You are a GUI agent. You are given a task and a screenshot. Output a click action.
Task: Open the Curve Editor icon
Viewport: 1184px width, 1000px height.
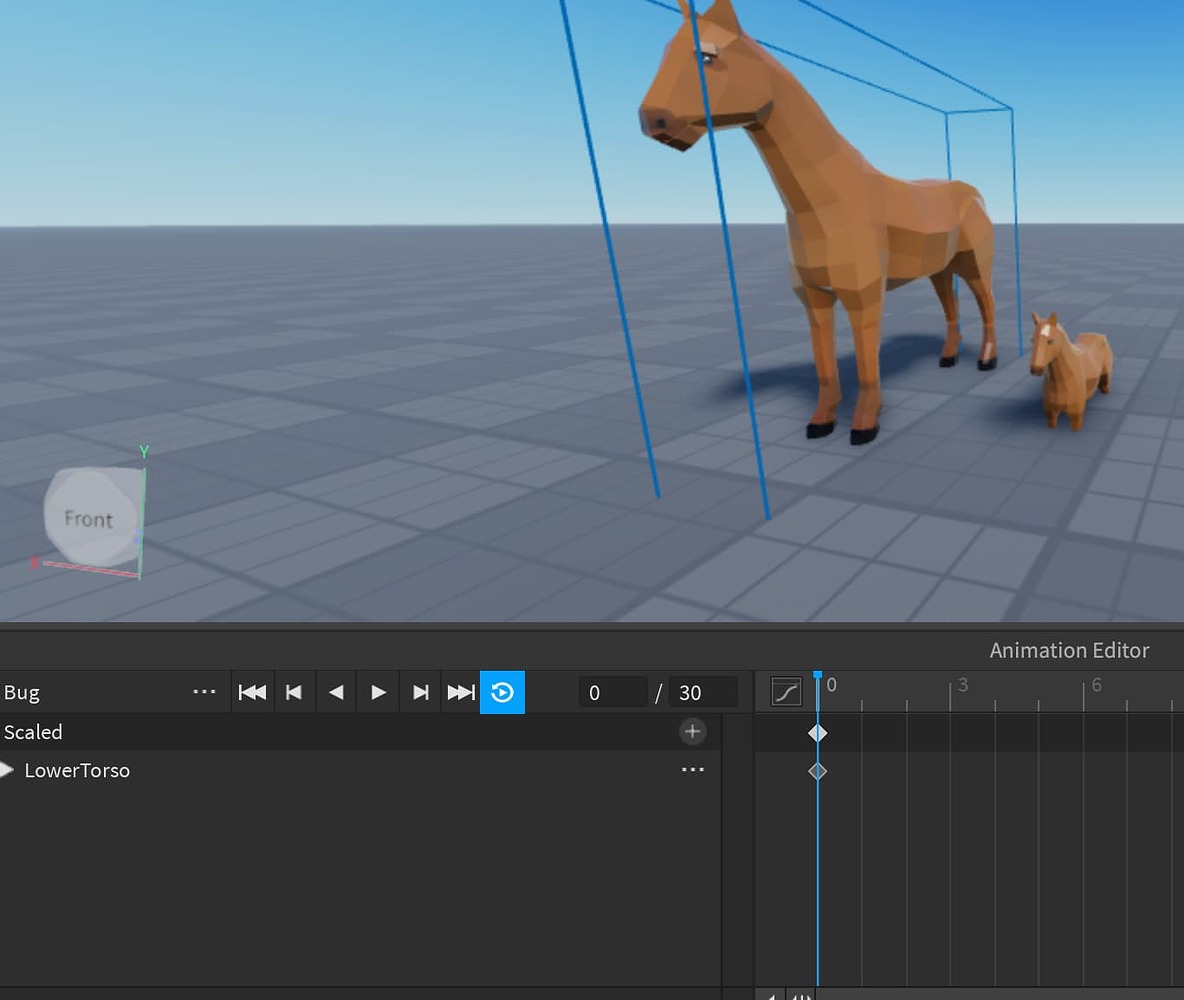(786, 691)
